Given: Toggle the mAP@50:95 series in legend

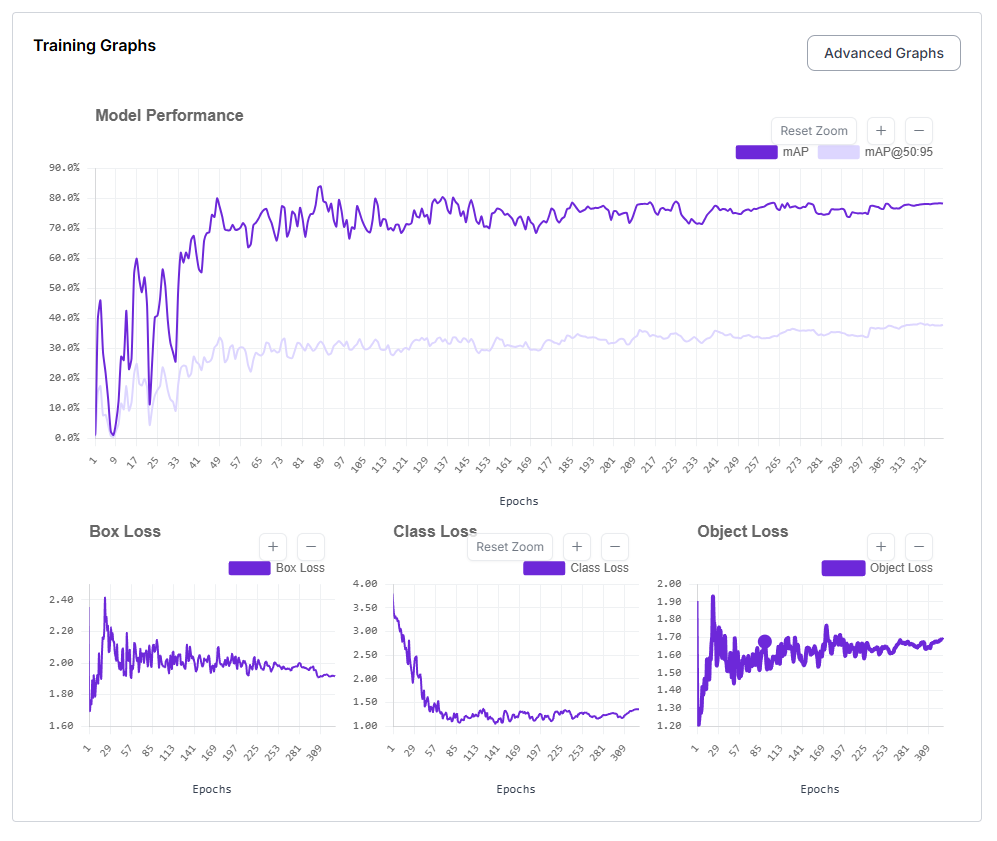Looking at the screenshot, I should pos(838,153).
